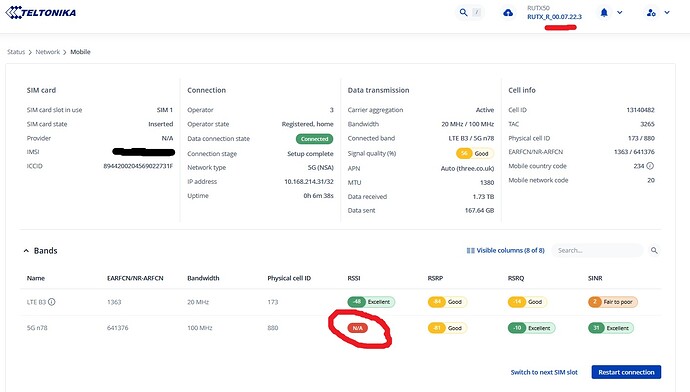Click the firmware version RUTX_R_00.07.22.3 link
Viewport: 690px width, 392px height.
(554, 17)
